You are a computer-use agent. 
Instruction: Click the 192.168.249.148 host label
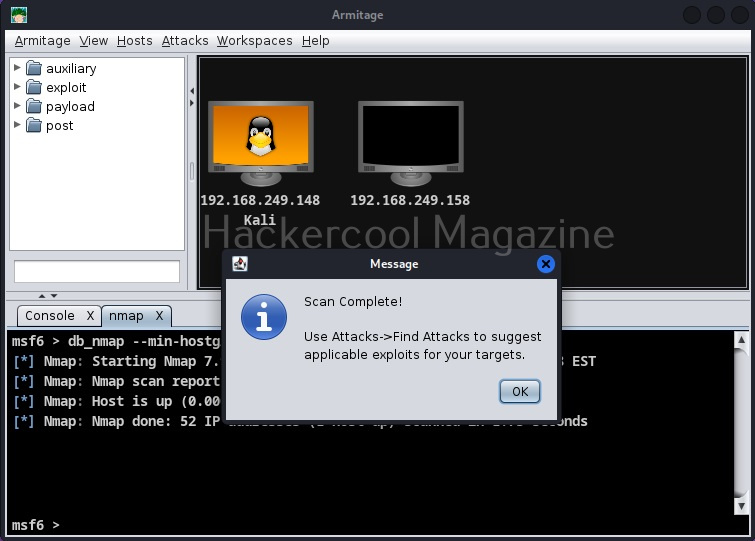[x=260, y=200]
